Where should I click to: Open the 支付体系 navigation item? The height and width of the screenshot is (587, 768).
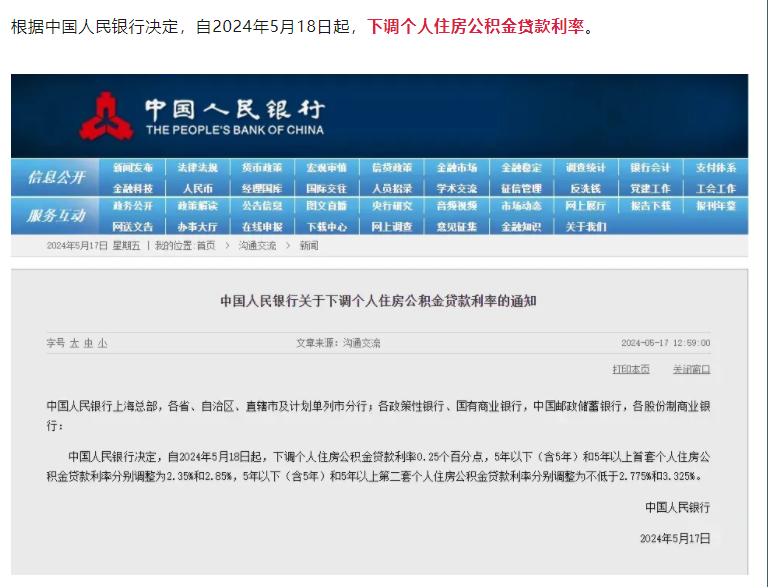pyautogui.click(x=716, y=168)
